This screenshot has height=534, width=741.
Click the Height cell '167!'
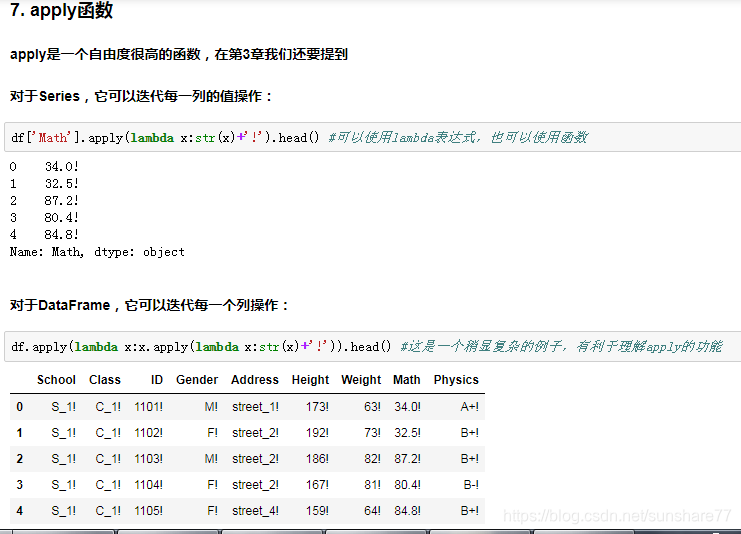point(317,485)
